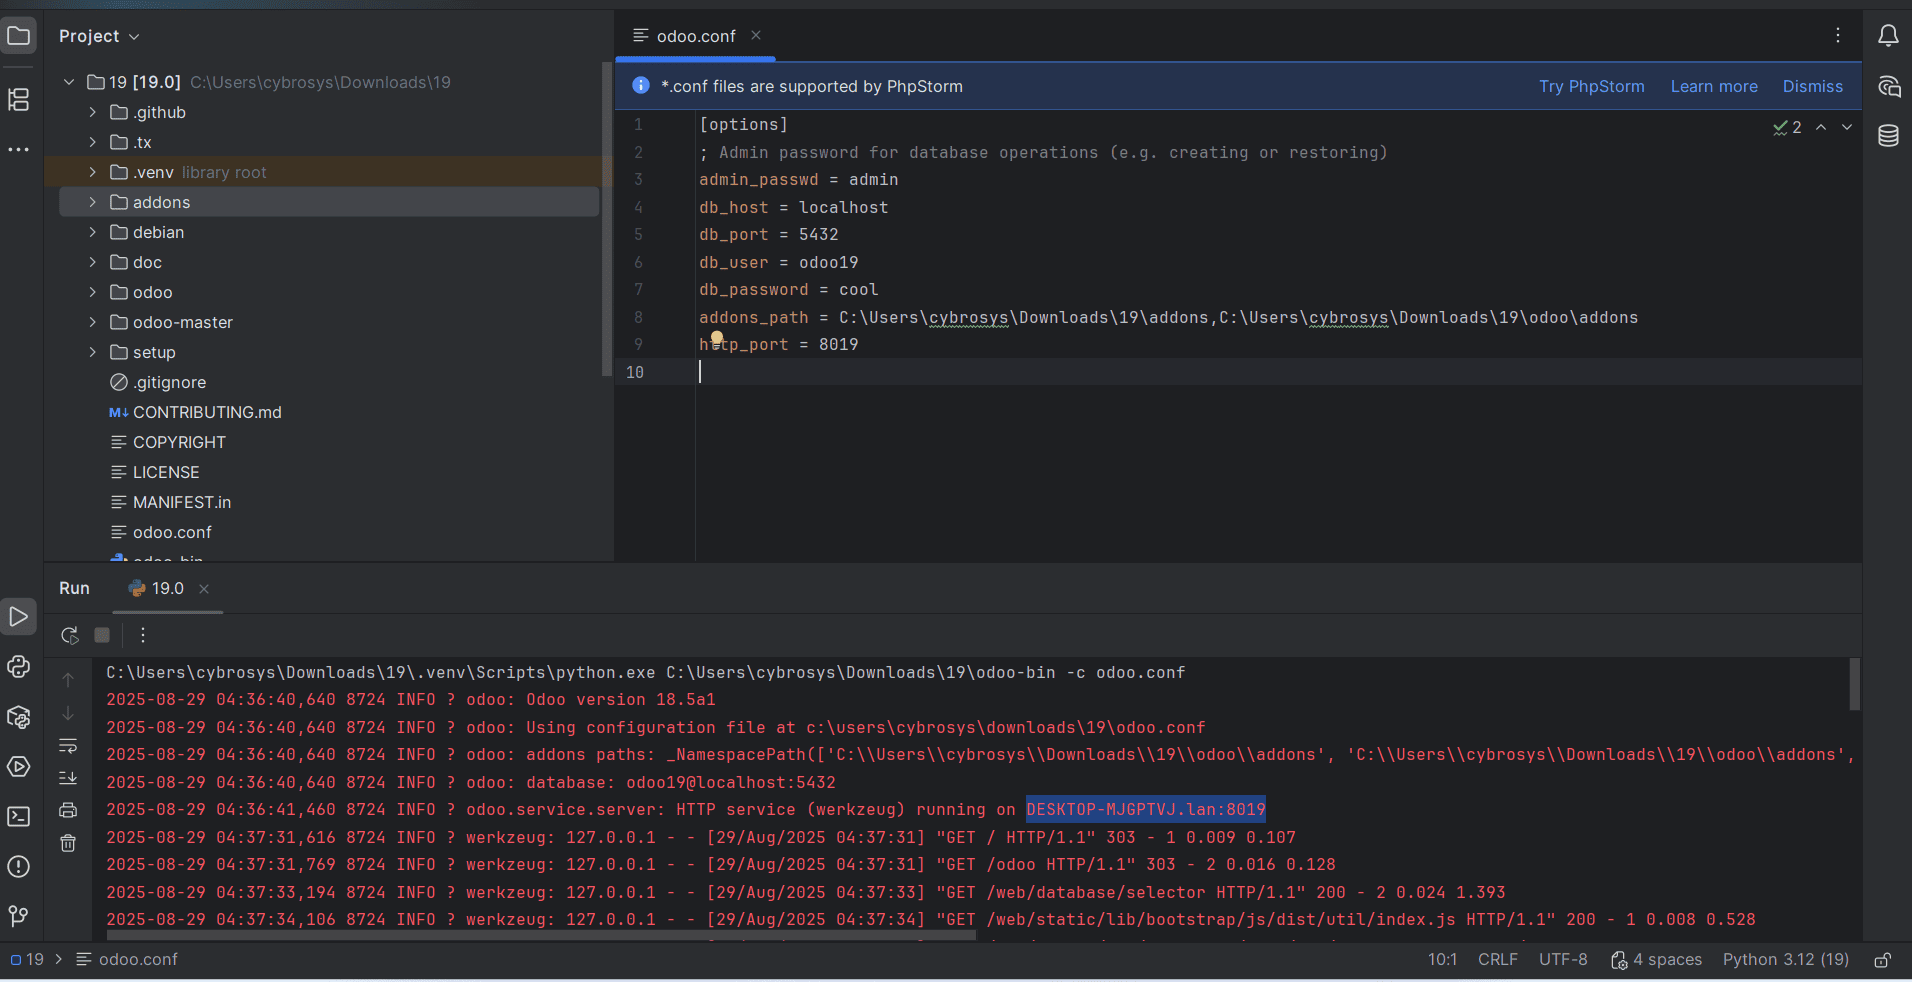Click the console horizontal scrollbar
The height and width of the screenshot is (982, 1912).
tap(540, 936)
